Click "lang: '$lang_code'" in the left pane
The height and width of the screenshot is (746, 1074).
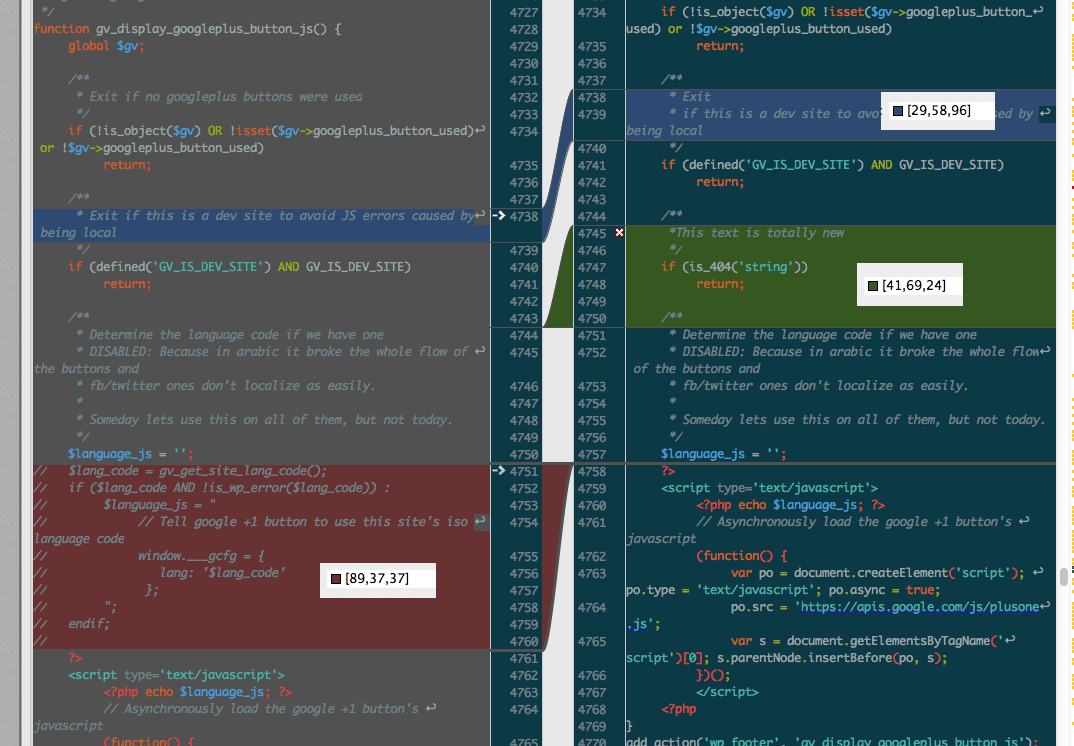[223, 573]
